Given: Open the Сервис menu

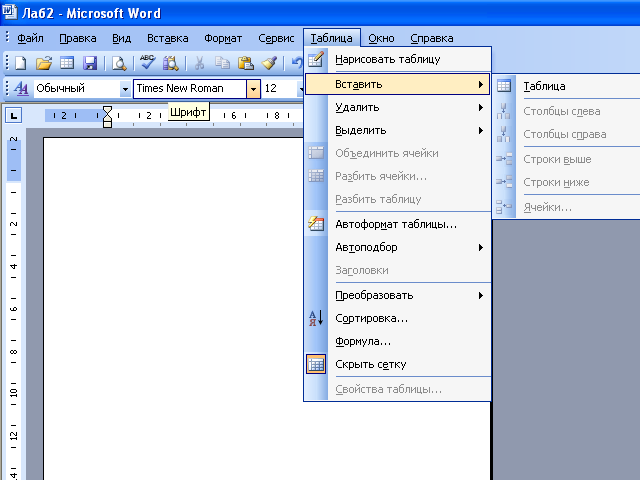Looking at the screenshot, I should click(276, 38).
